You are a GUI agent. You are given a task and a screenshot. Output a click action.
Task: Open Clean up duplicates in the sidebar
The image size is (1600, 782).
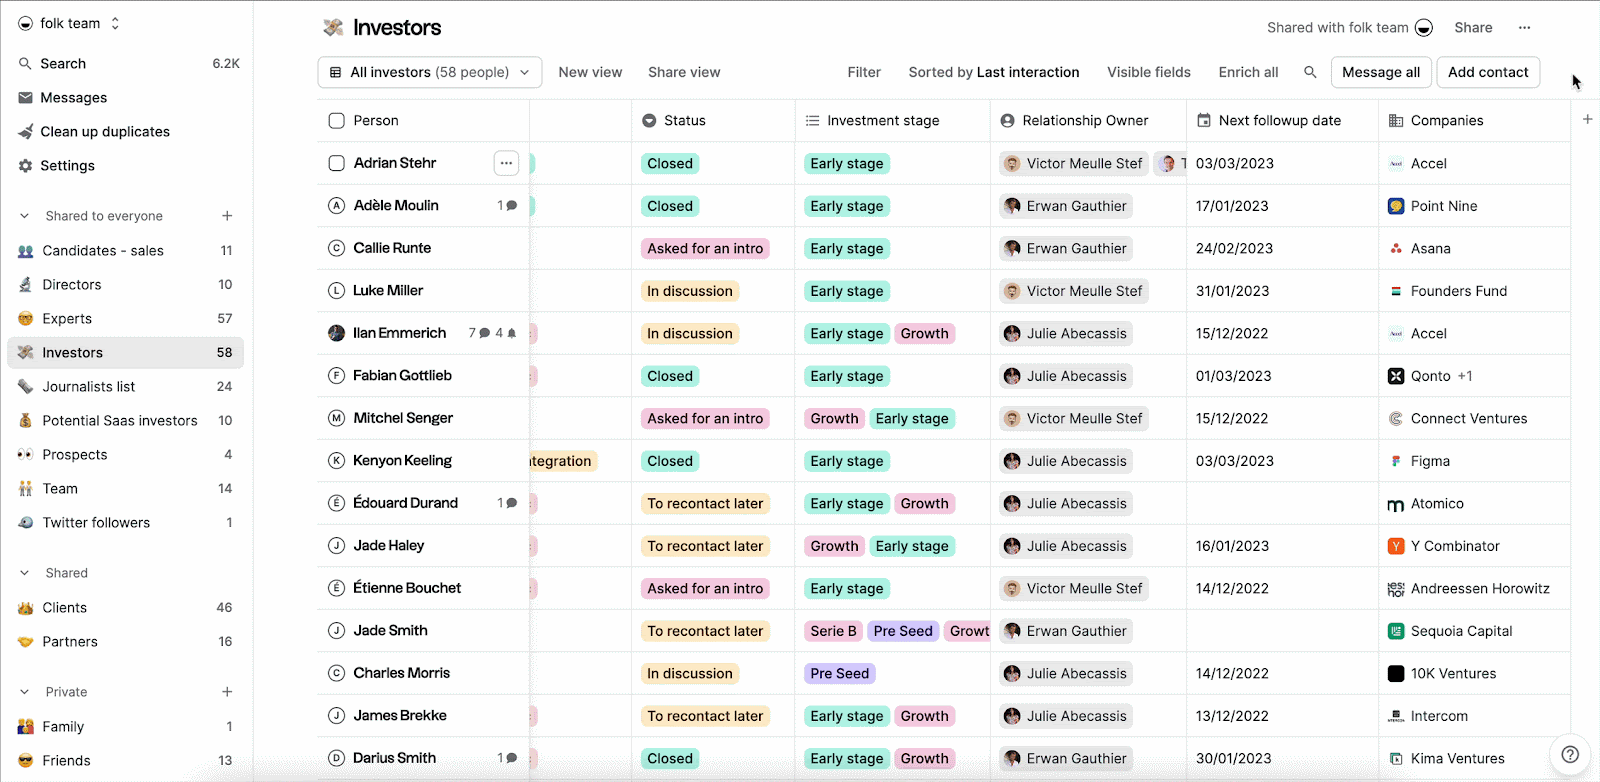[105, 132]
